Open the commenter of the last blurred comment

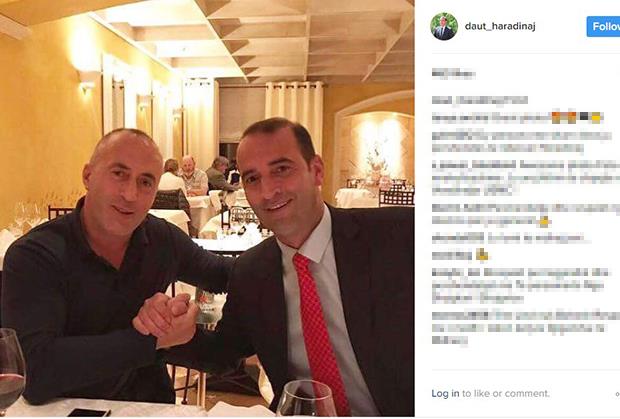[x=460, y=315]
